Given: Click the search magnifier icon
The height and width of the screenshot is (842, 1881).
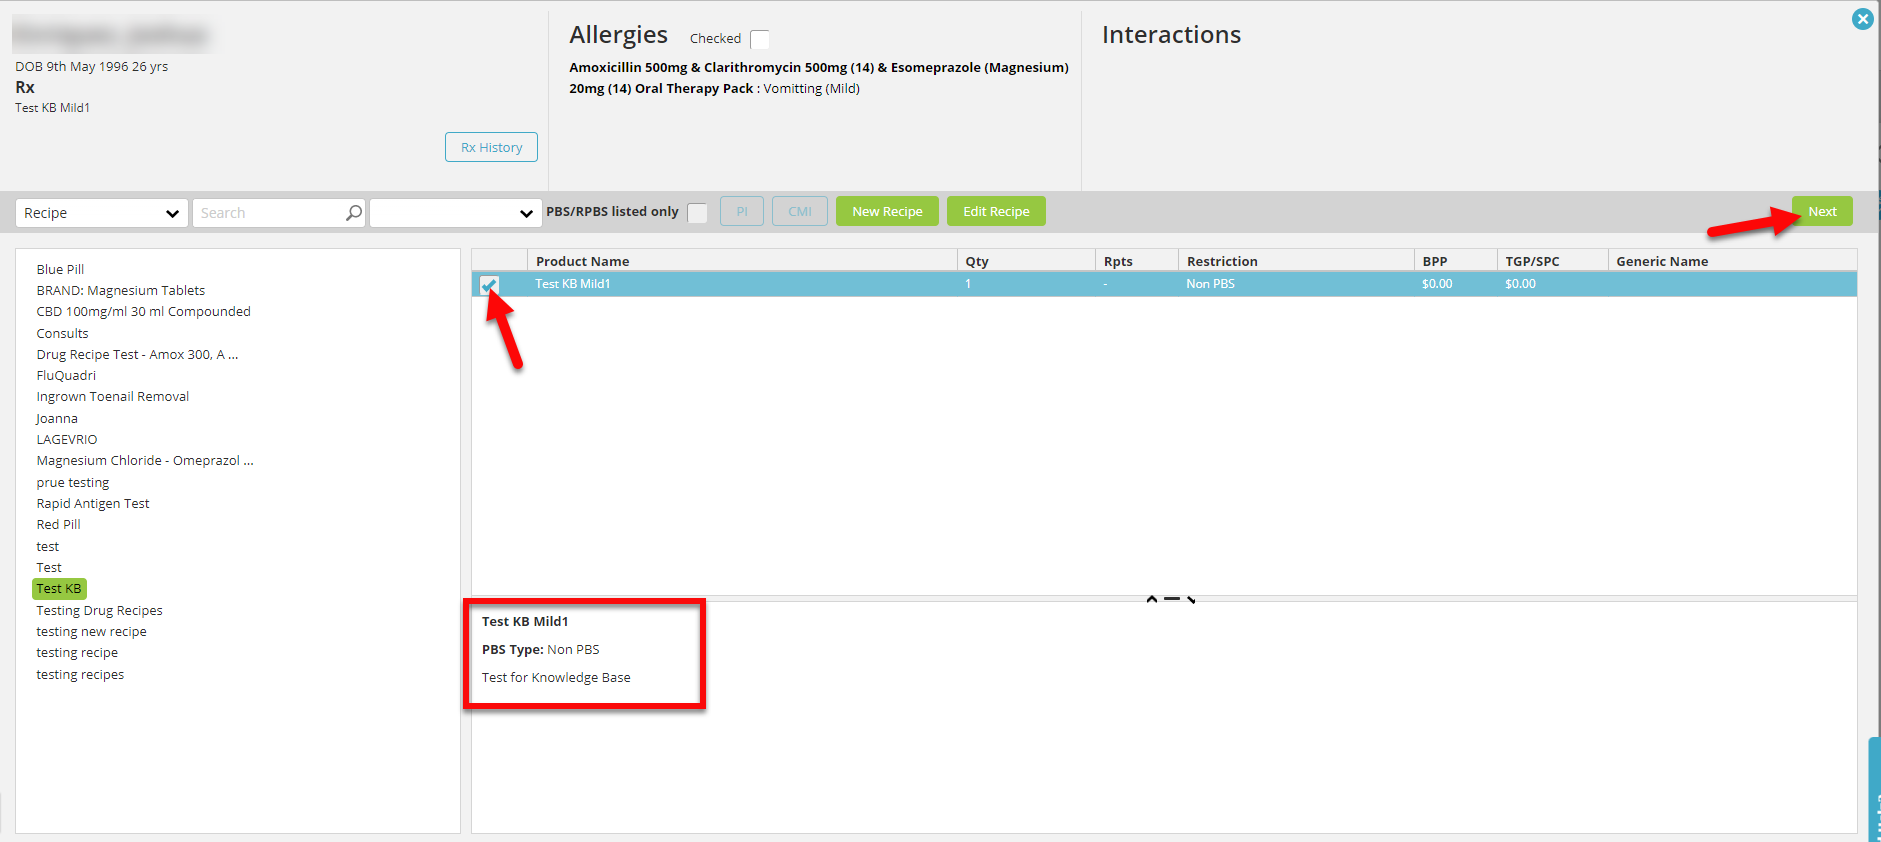Looking at the screenshot, I should (353, 213).
